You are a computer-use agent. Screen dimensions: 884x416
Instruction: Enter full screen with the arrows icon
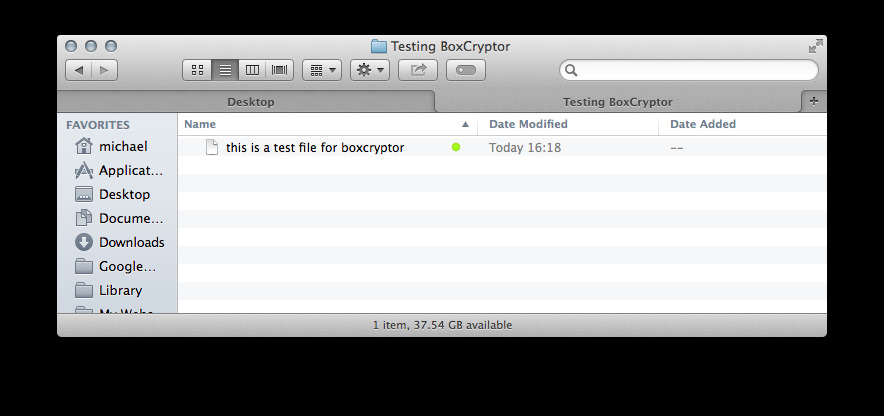tap(815, 46)
